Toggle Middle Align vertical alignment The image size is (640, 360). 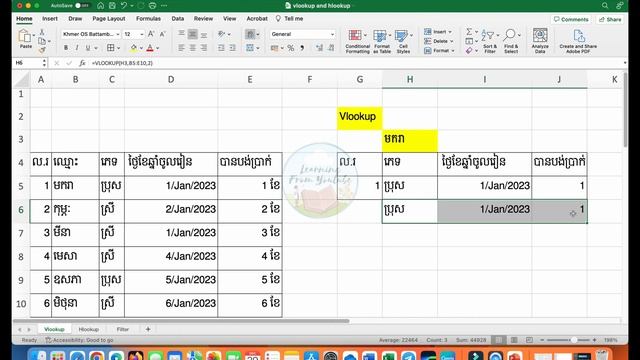click(x=193, y=34)
